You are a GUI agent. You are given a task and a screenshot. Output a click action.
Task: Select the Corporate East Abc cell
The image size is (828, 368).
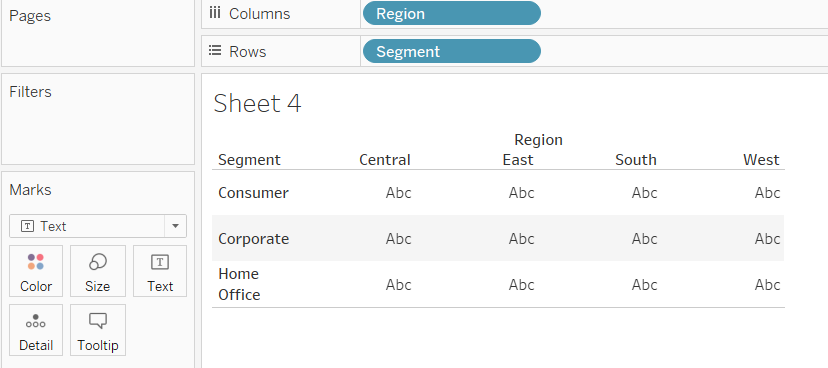point(521,239)
